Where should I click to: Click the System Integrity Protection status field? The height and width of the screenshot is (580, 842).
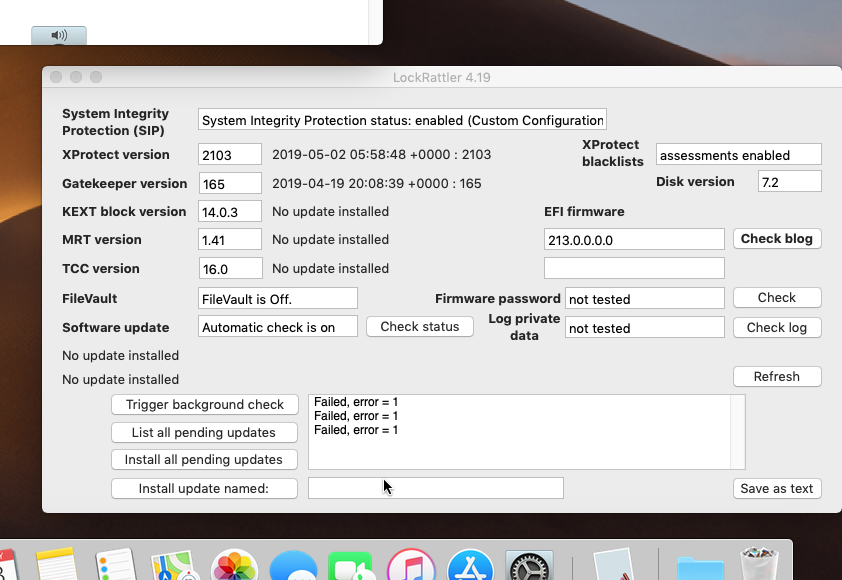[x=402, y=119]
